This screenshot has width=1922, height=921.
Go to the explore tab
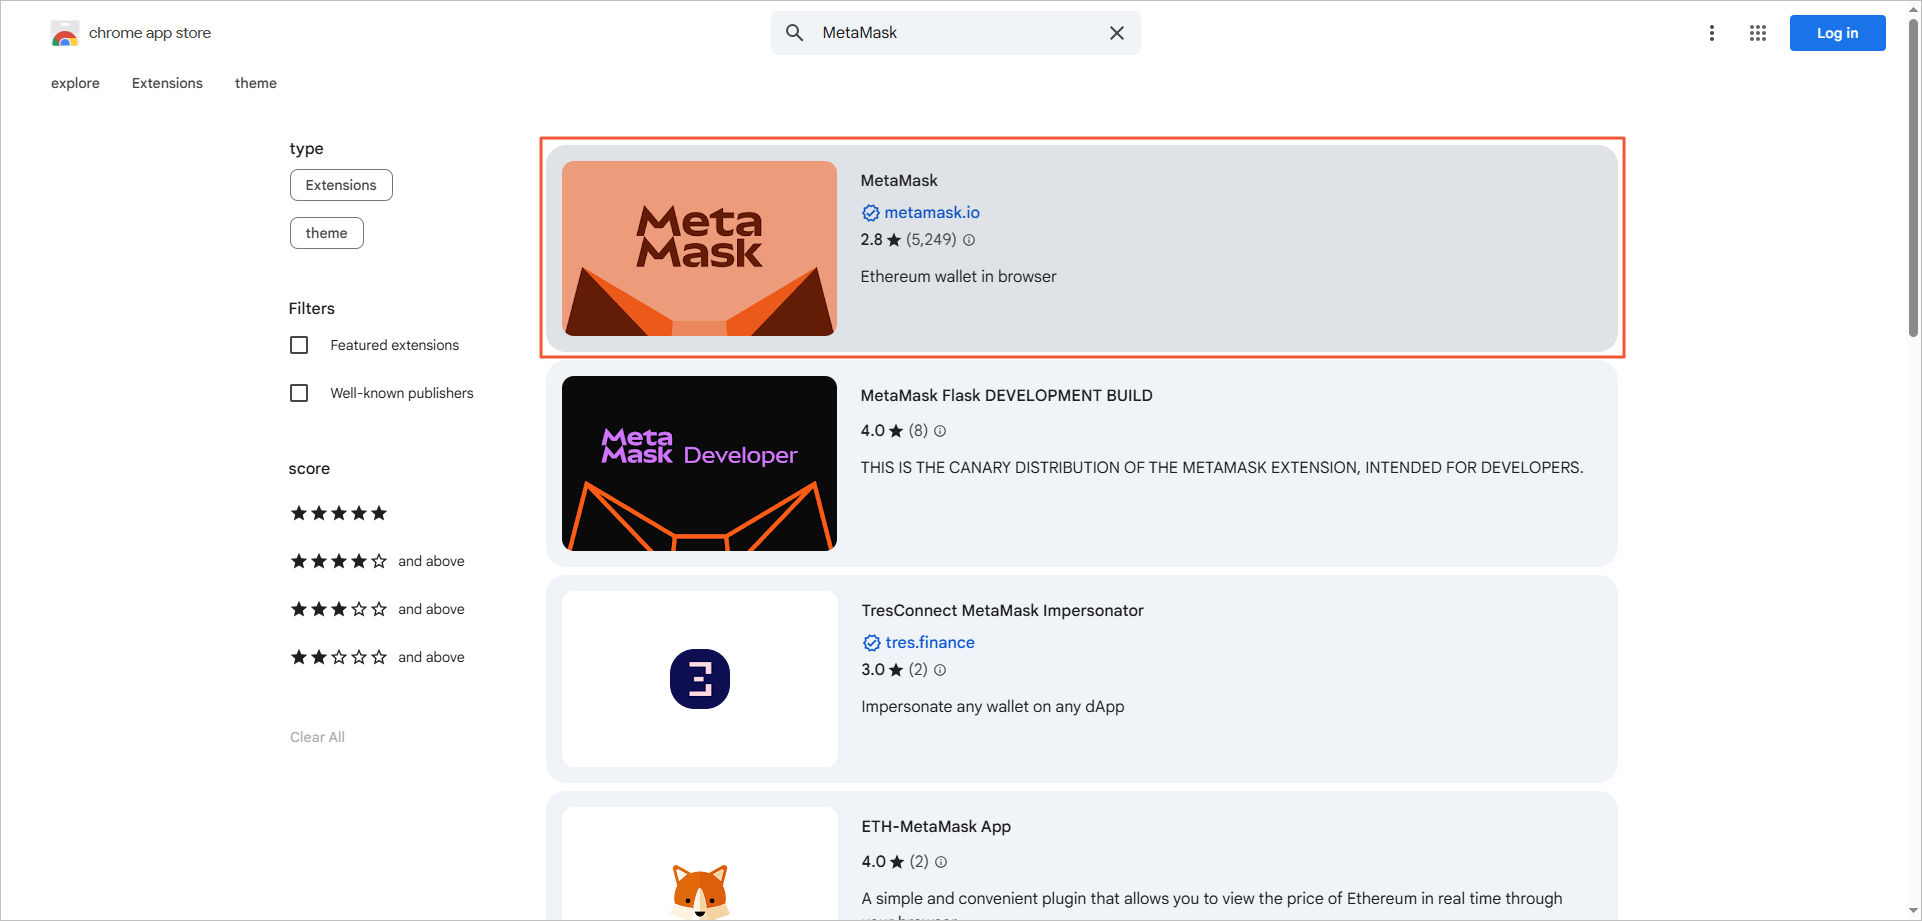click(x=75, y=83)
